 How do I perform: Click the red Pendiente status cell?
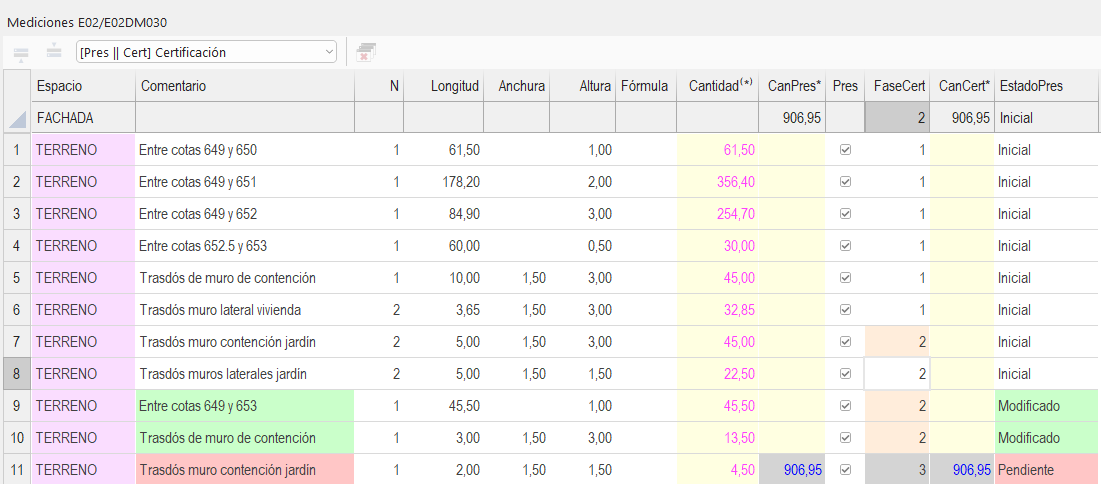click(1046, 469)
